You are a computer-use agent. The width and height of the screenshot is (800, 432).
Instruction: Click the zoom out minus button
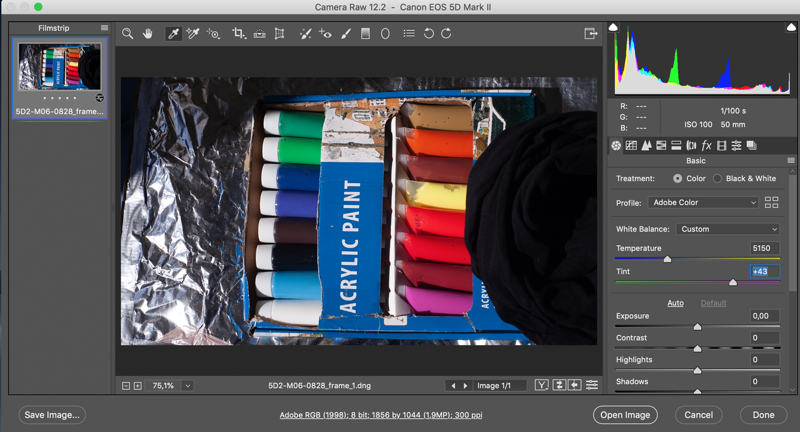click(x=126, y=386)
